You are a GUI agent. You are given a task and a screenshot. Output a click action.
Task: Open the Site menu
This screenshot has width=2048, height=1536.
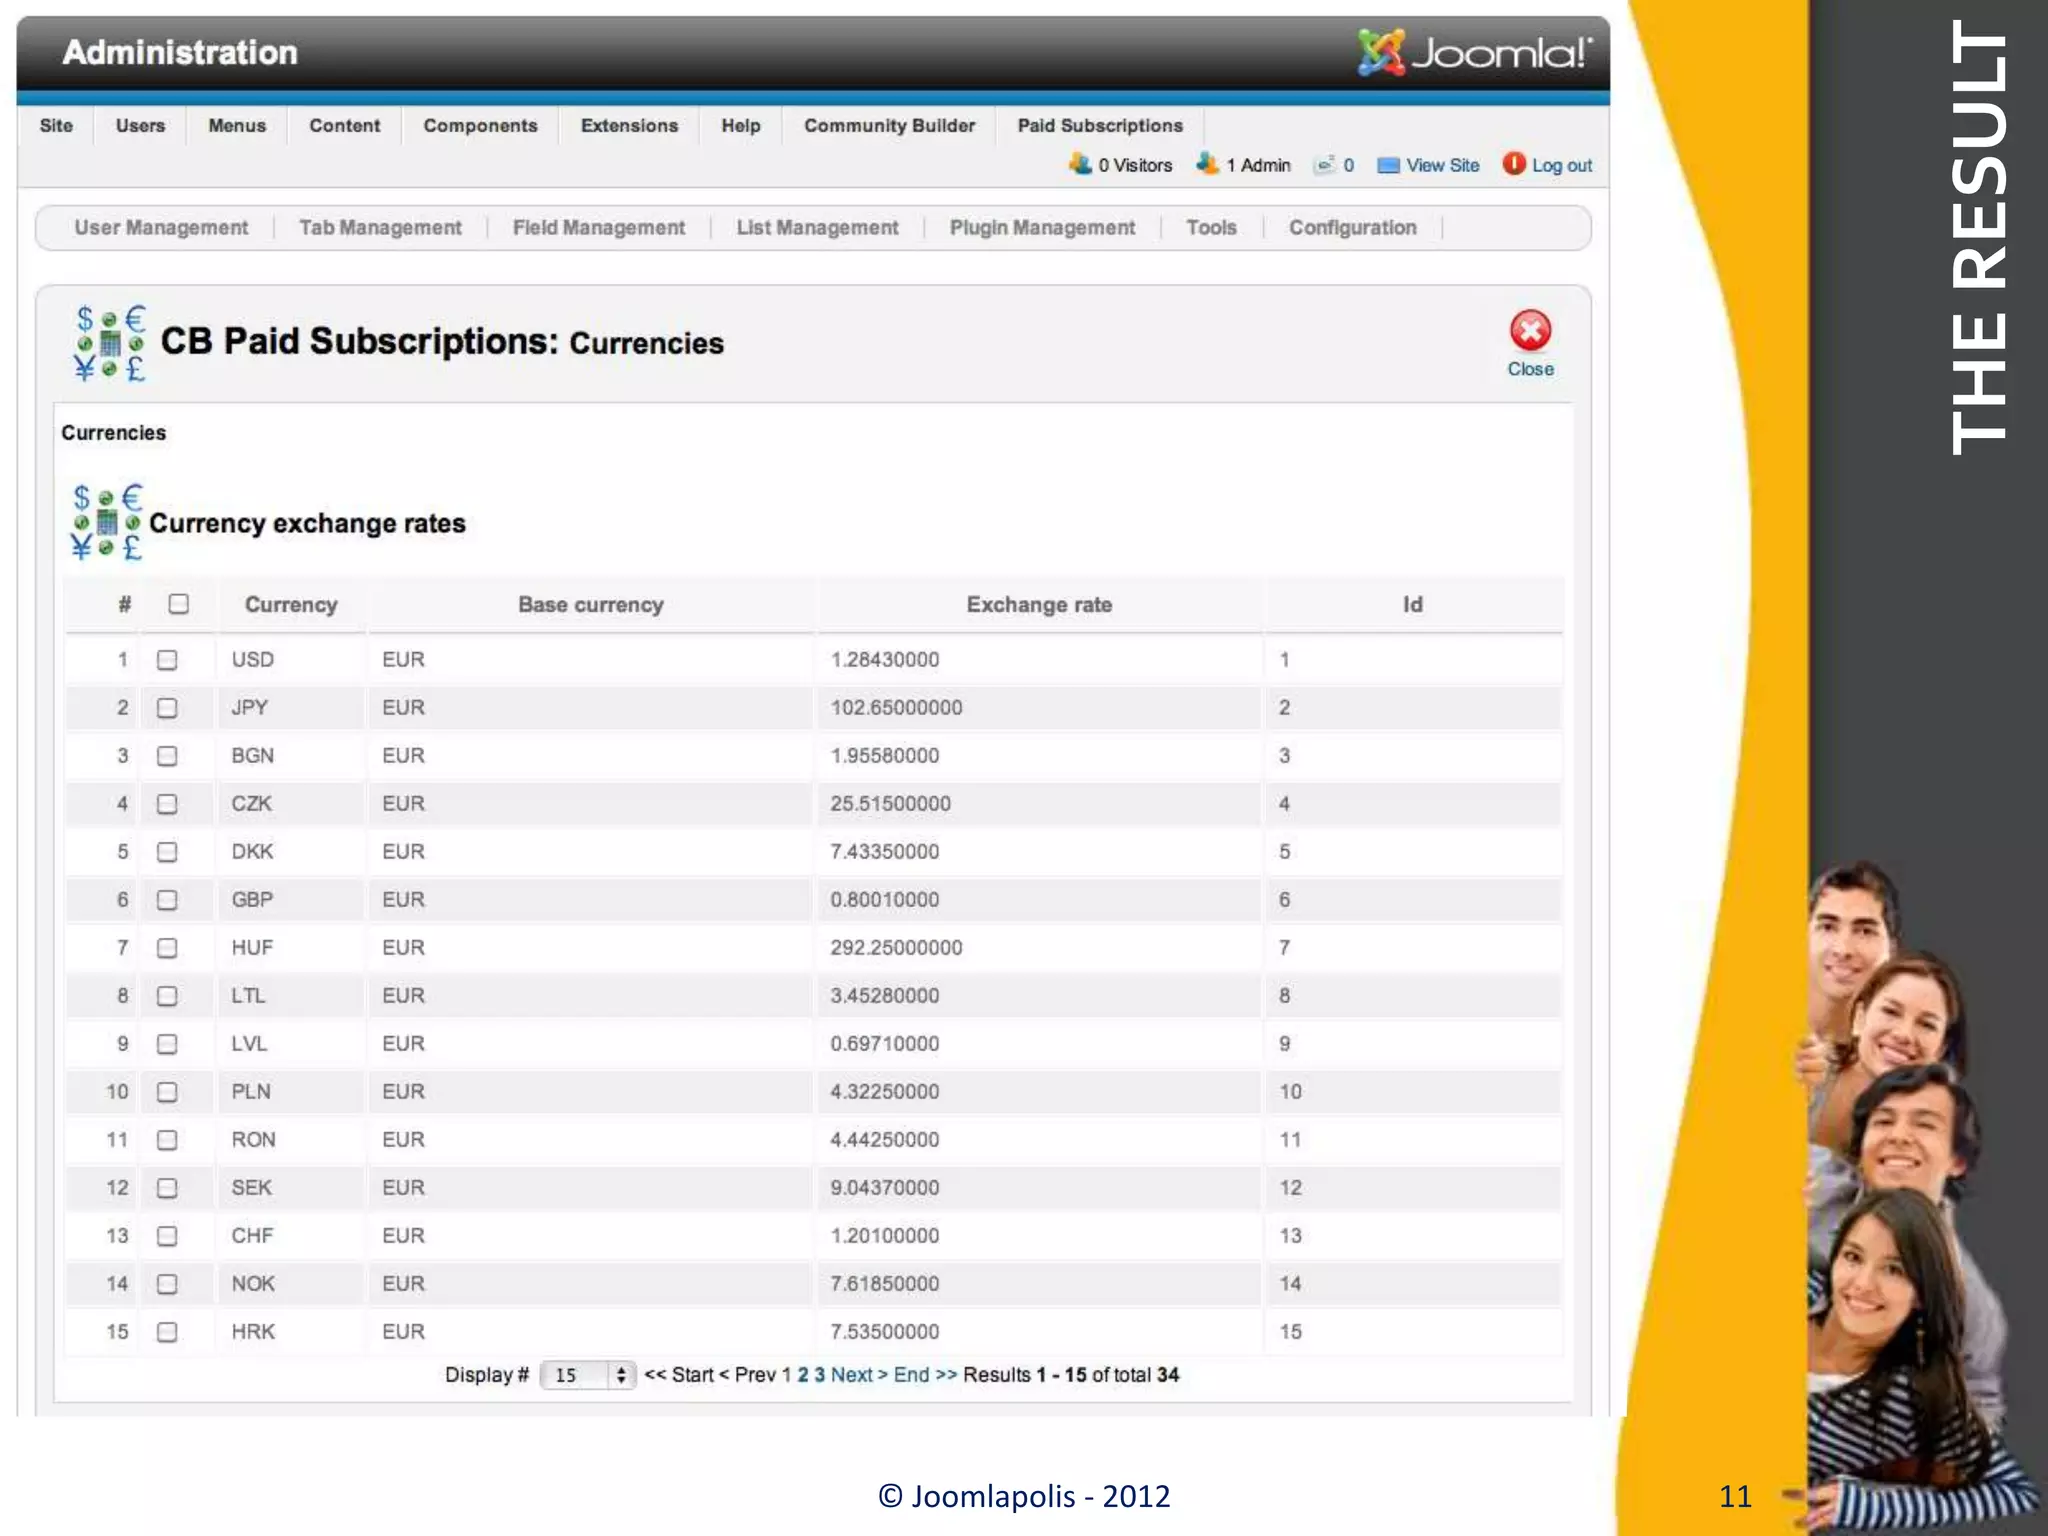coord(56,126)
